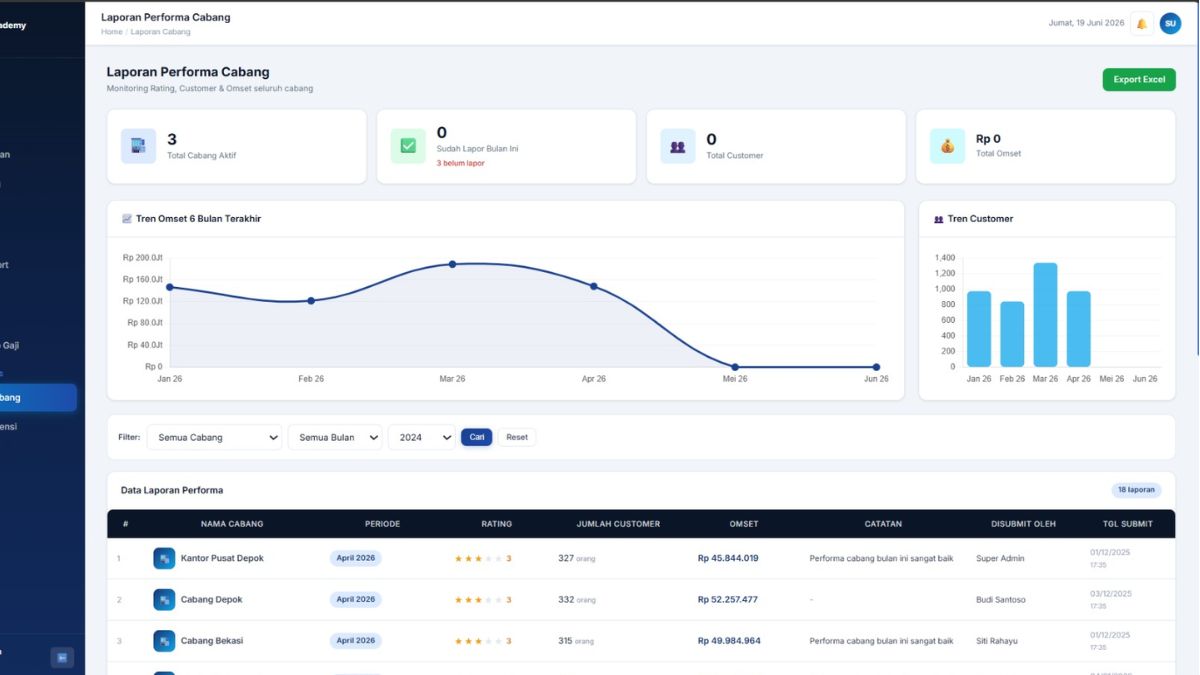Click the Reset filter button
The image size is (1200, 675).
[517, 437]
